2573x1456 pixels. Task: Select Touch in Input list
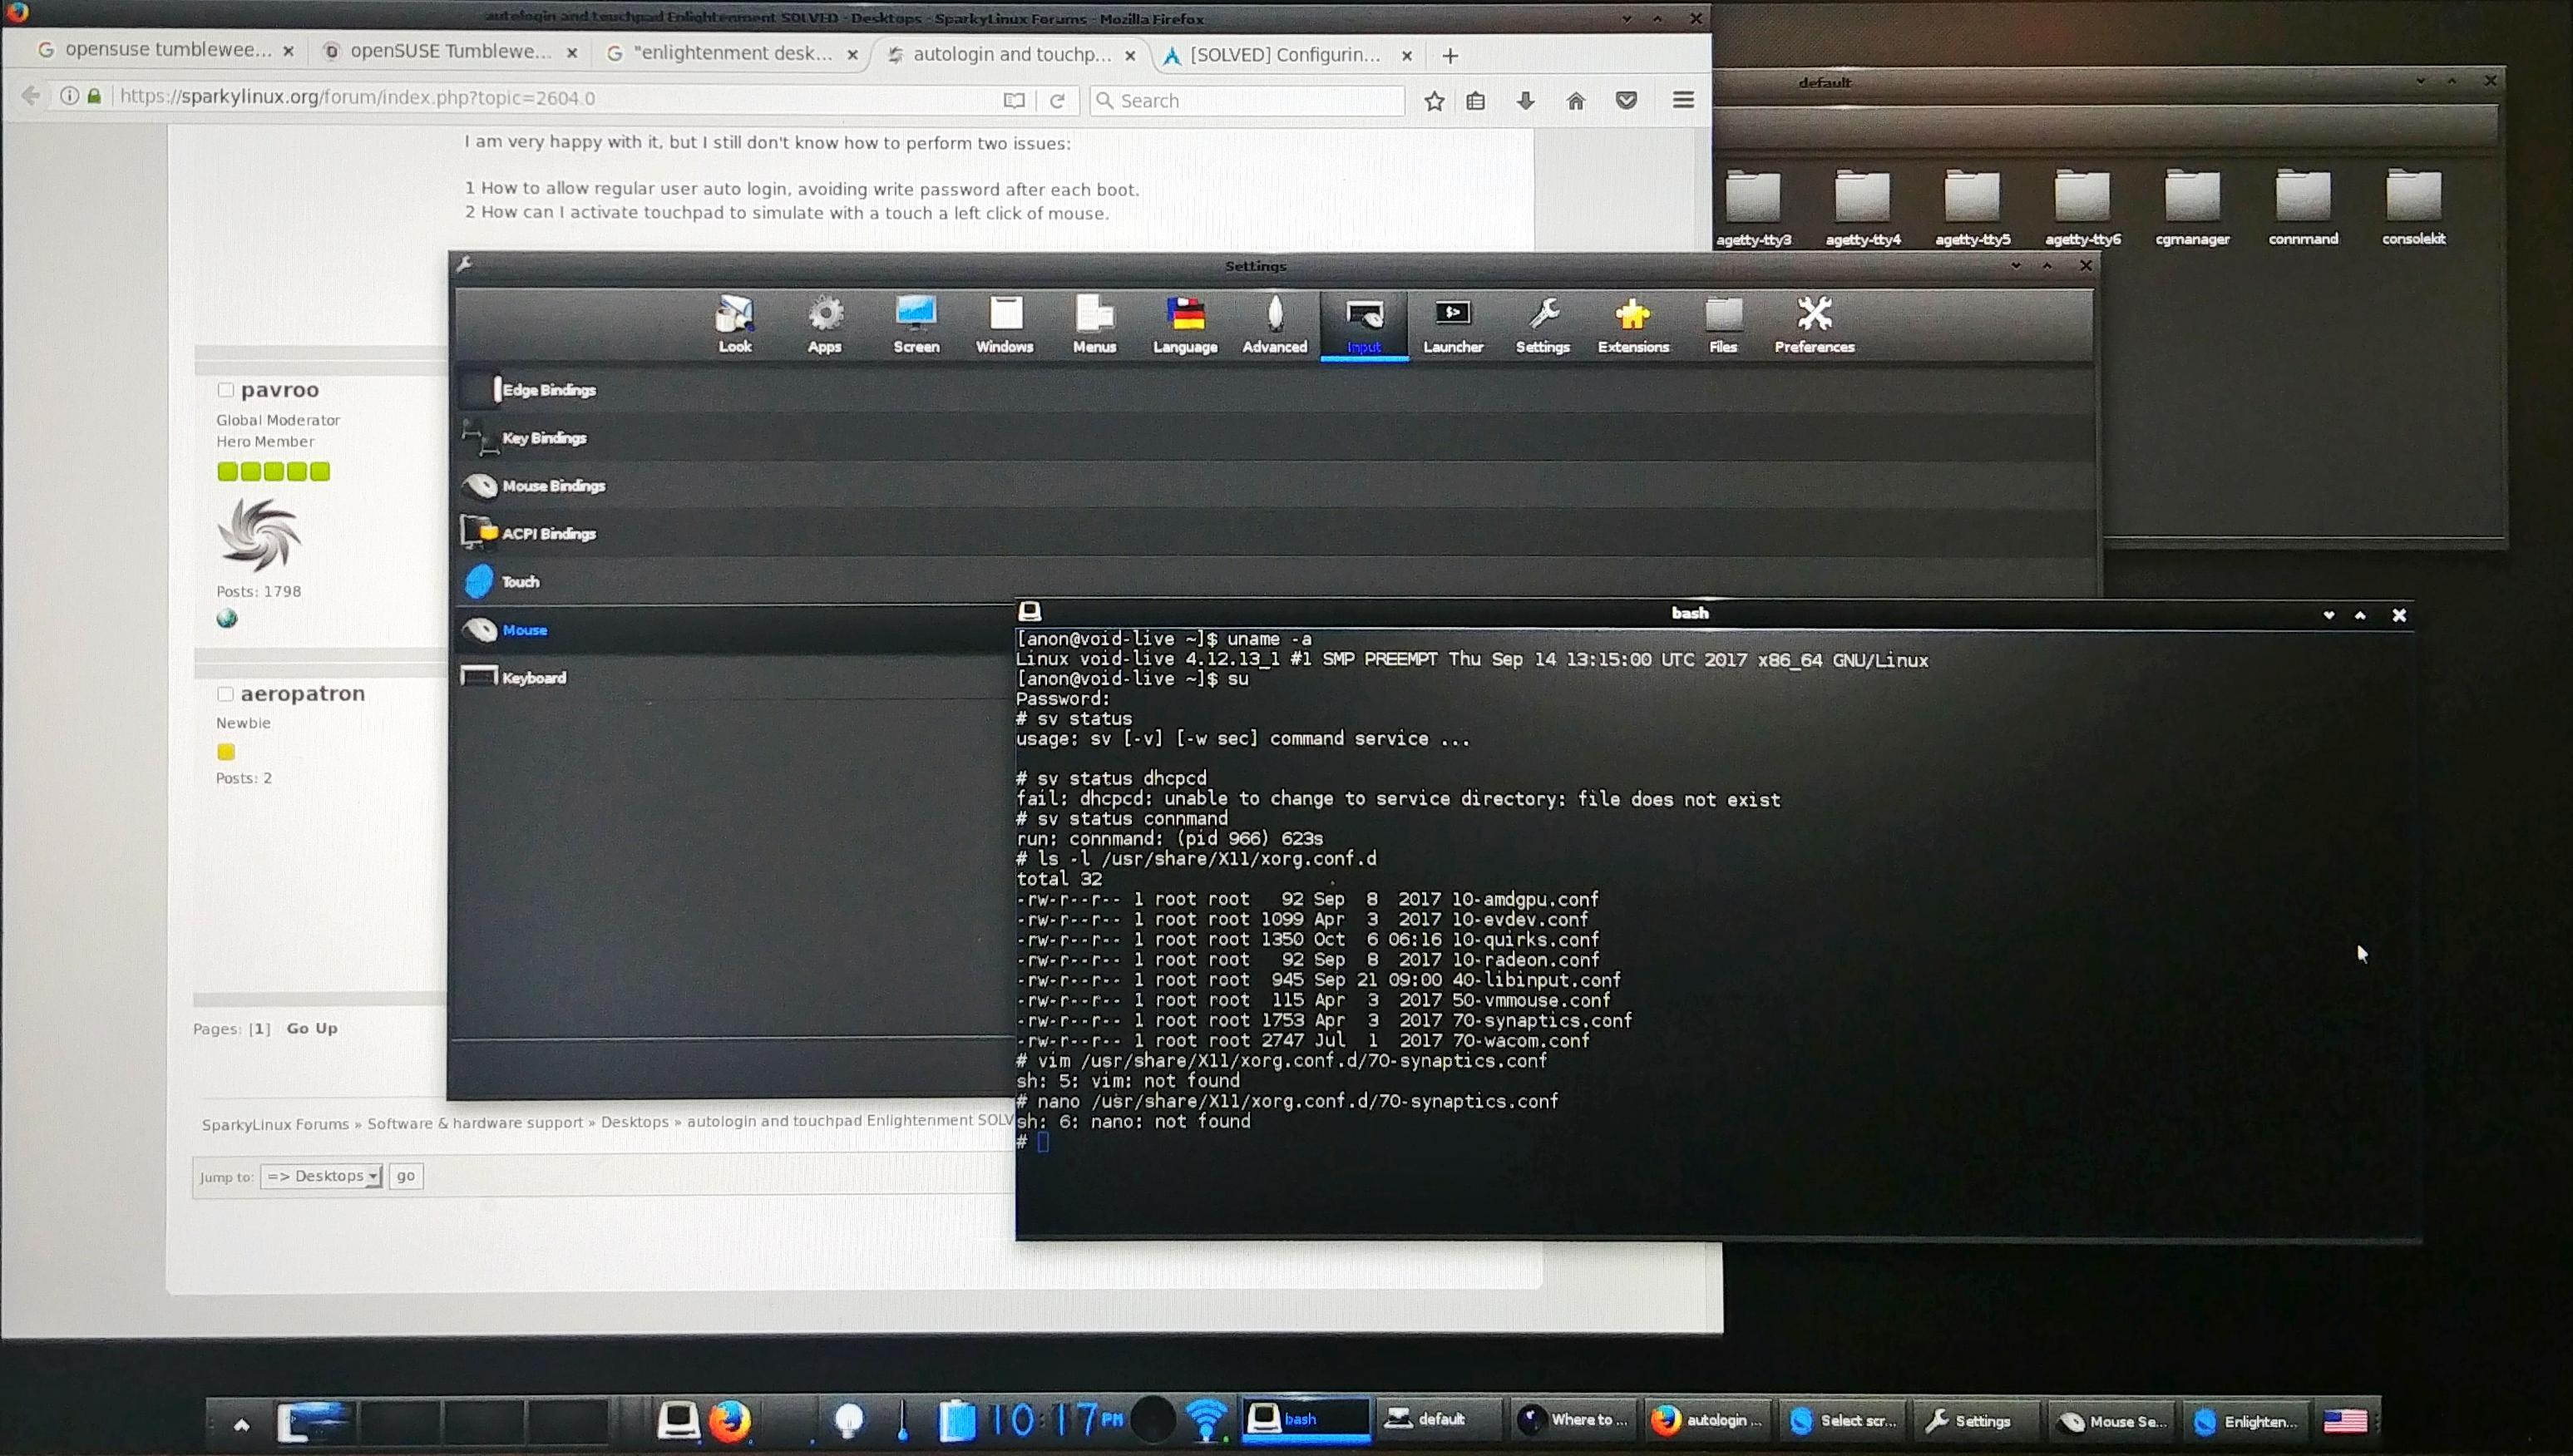click(x=1276, y=582)
